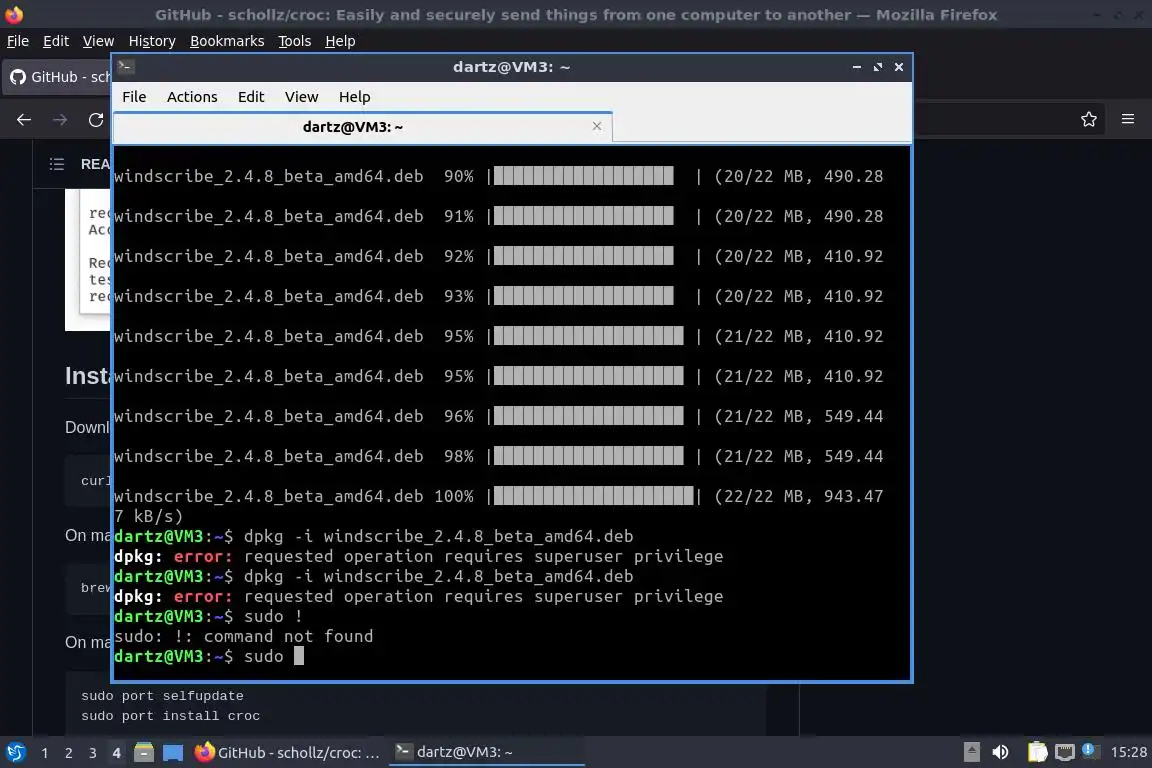Select the GitHub tab in Firefox

(57, 76)
